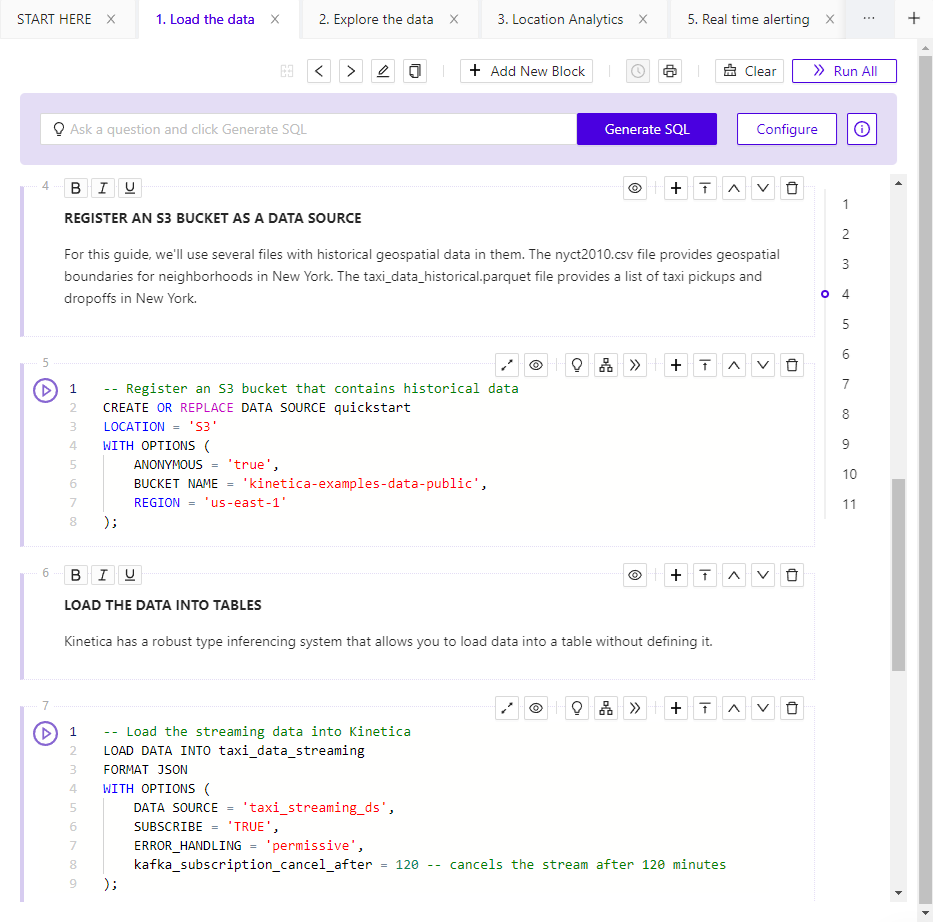
Task: Toggle bold formatting in block 4
Action: coord(75,187)
